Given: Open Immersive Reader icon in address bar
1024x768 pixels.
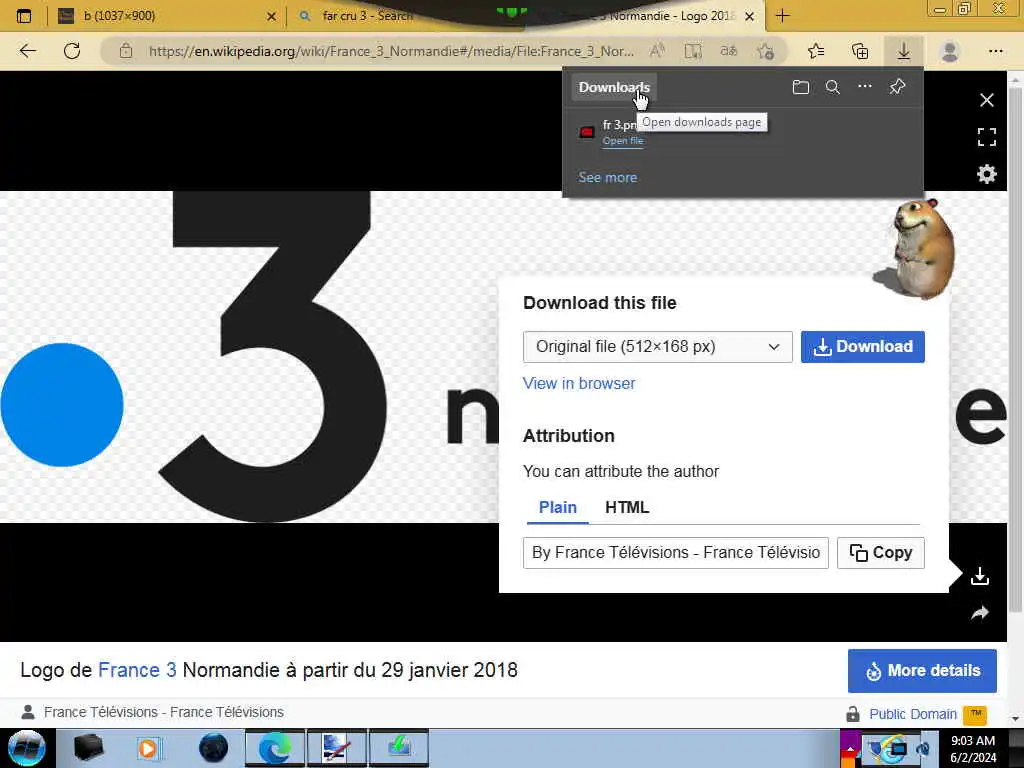Looking at the screenshot, I should pyautogui.click(x=693, y=51).
